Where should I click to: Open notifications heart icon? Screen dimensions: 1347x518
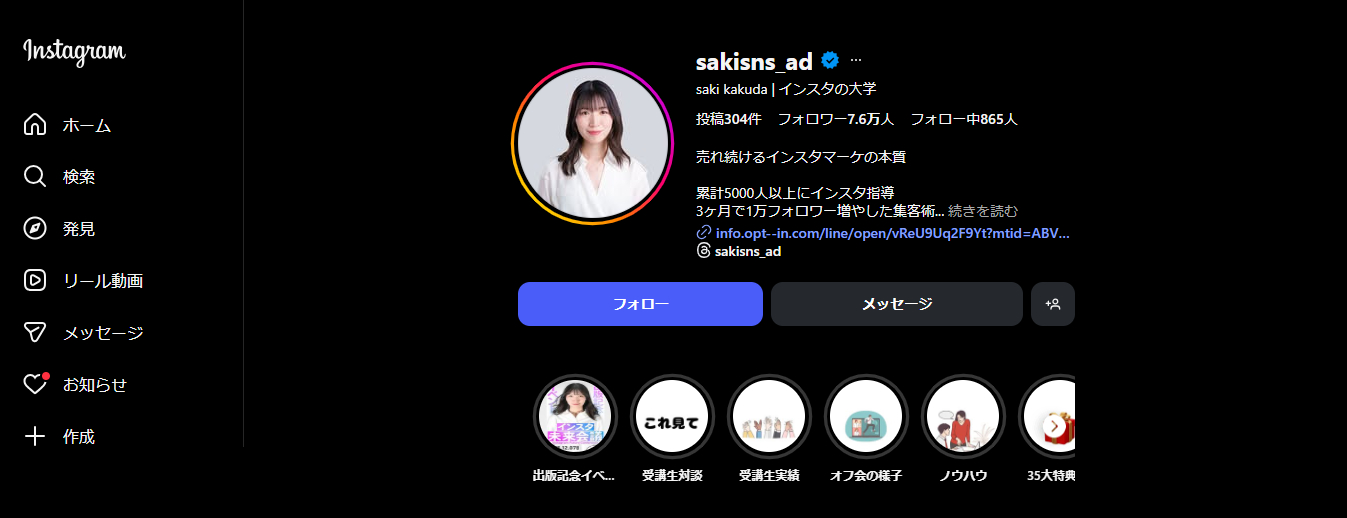(35, 384)
